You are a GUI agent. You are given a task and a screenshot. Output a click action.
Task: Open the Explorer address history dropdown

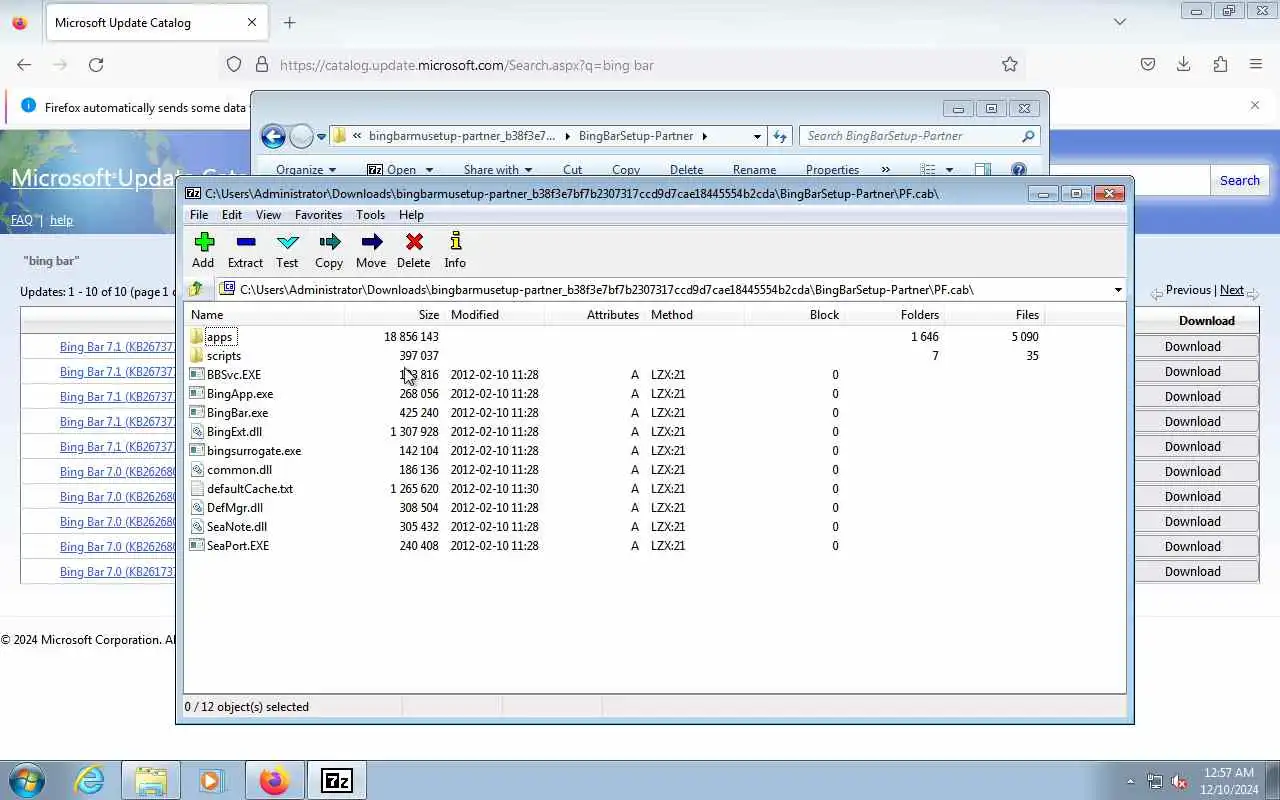[757, 136]
